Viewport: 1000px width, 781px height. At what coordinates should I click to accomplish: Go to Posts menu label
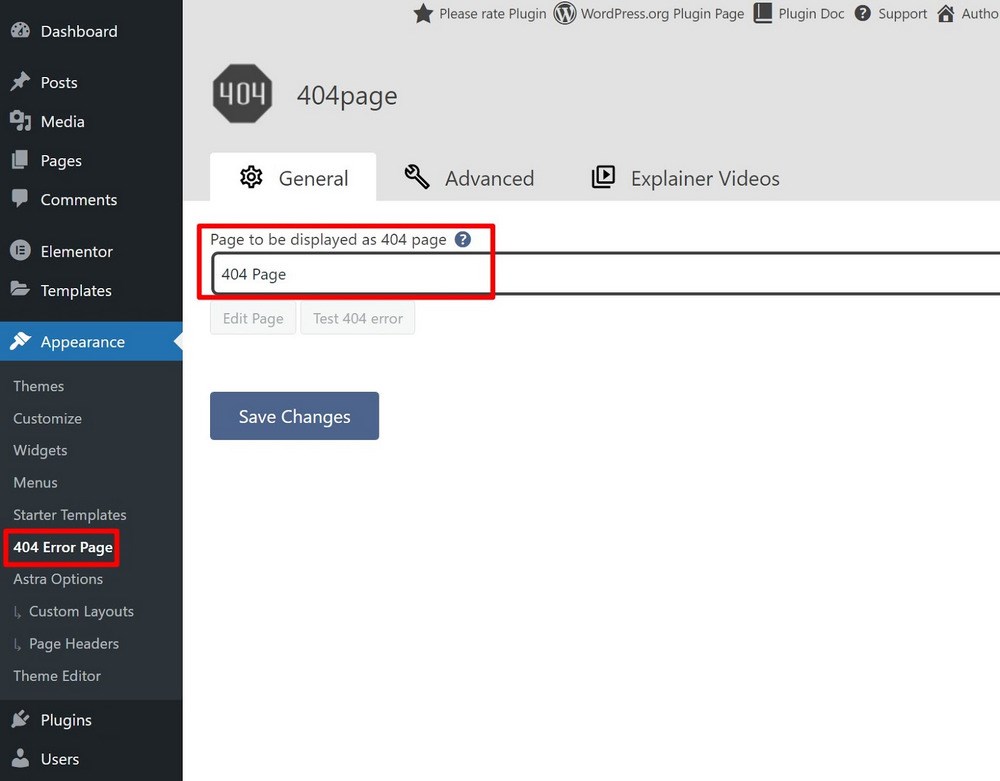(59, 83)
